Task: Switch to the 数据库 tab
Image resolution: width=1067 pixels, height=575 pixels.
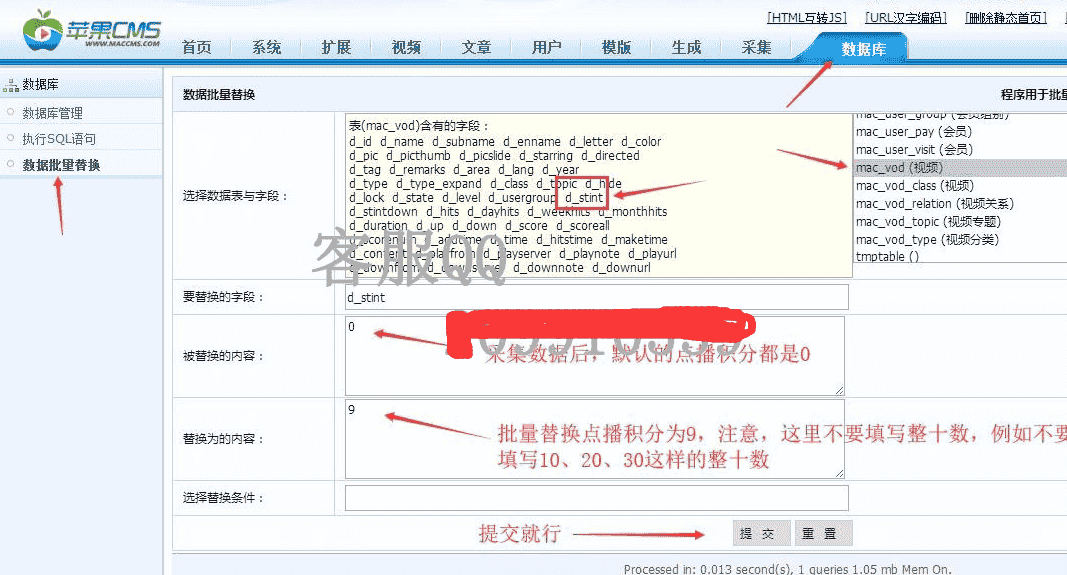Action: 863,48
